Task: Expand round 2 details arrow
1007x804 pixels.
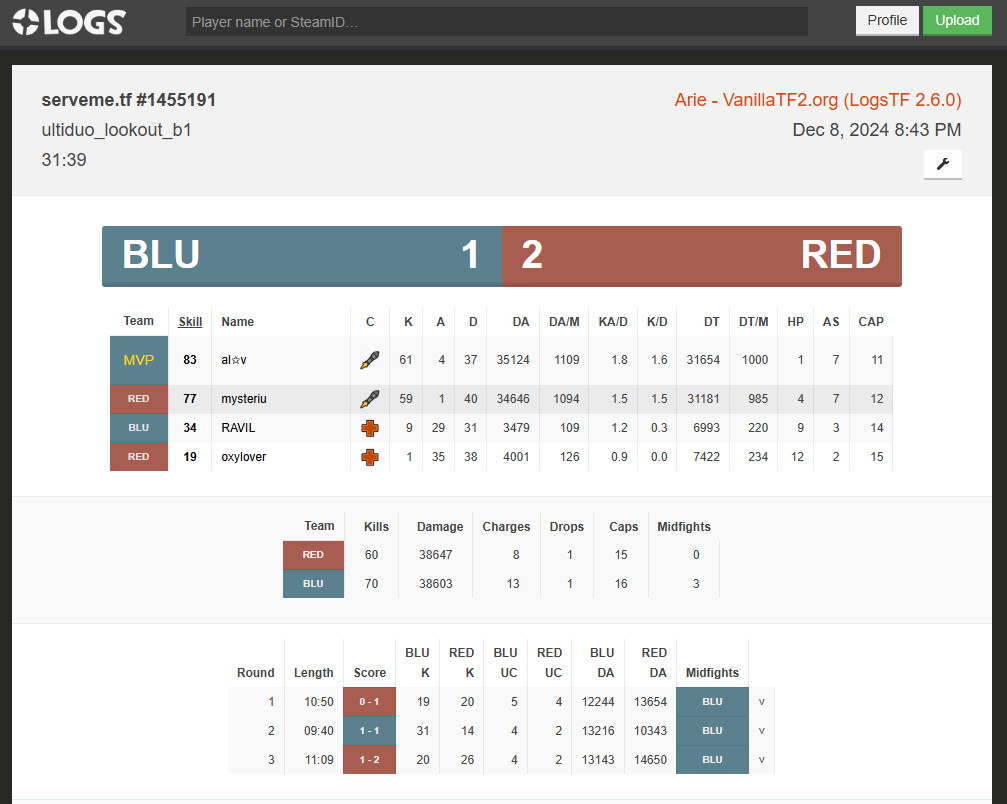Action: (762, 731)
